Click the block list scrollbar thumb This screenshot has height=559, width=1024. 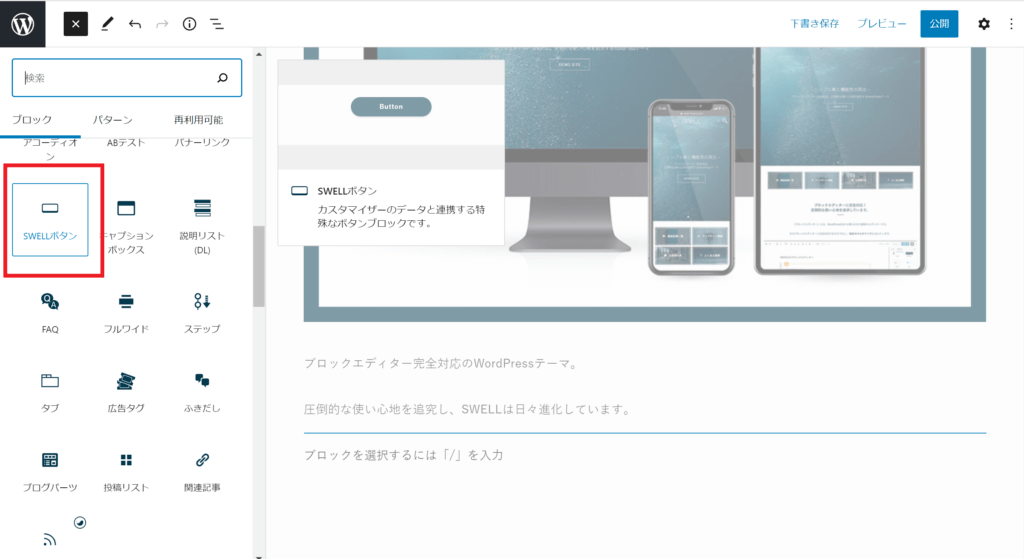tap(259, 266)
